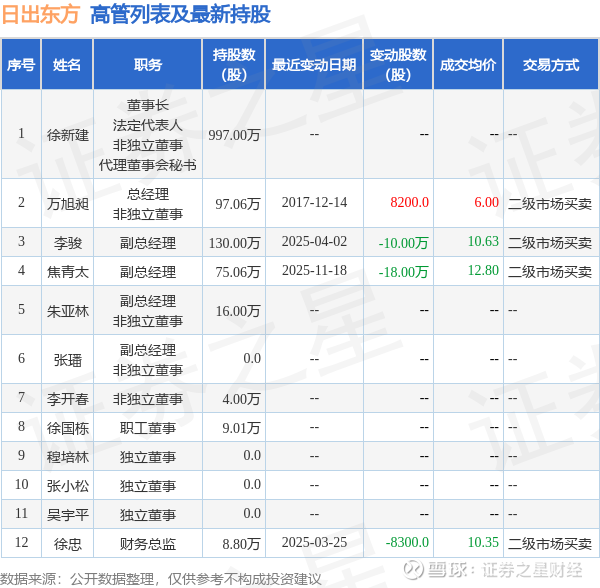The width and height of the screenshot is (600, 588).
Task: Select the name 张小松
Action: click(x=68, y=486)
